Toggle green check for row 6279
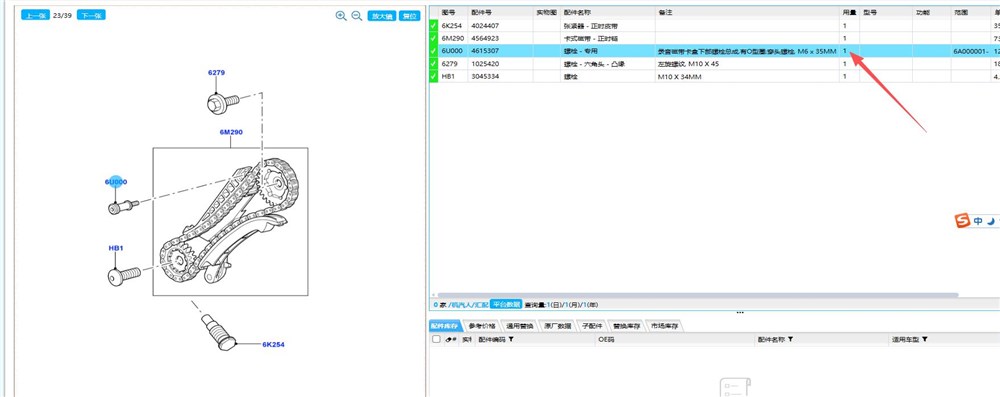The width and height of the screenshot is (1000, 397). point(434,64)
